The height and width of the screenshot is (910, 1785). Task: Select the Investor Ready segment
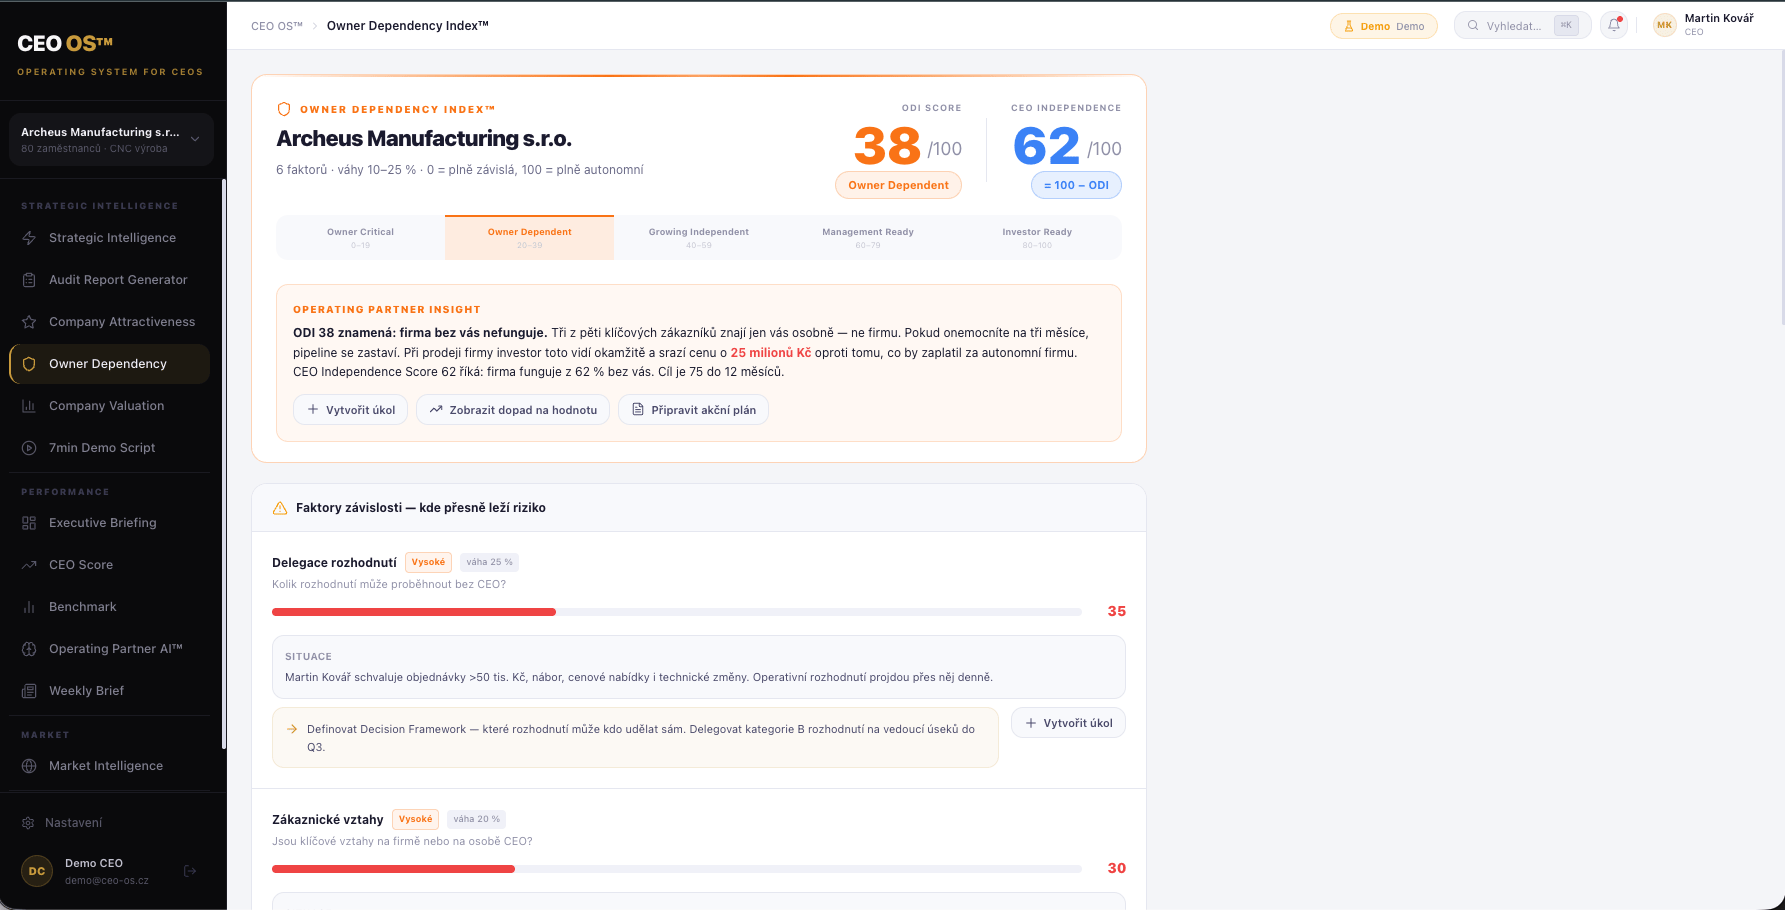[1037, 238]
